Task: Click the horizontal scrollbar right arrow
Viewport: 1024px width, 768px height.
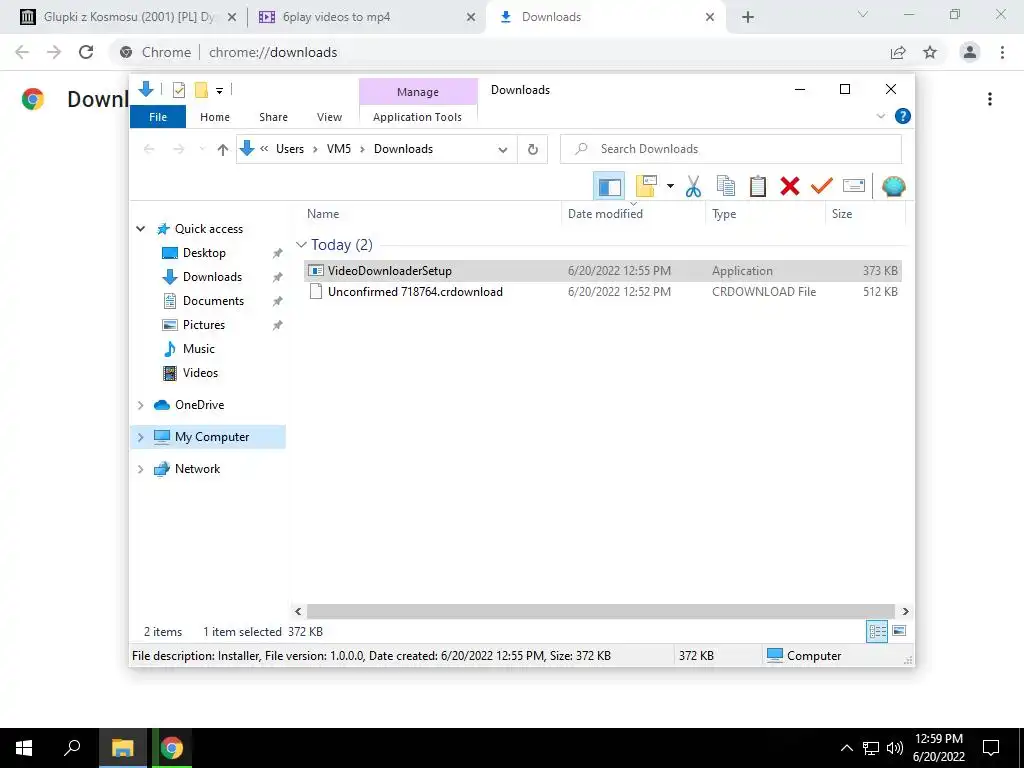Action: (x=905, y=611)
